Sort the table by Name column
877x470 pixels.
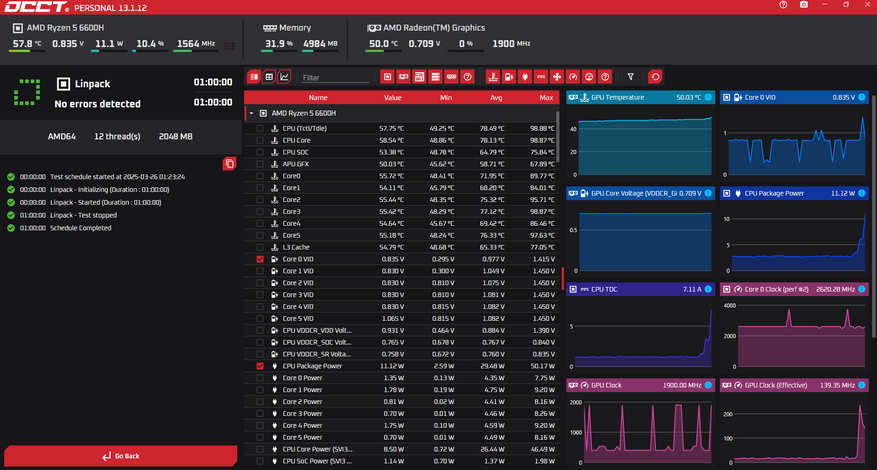(x=318, y=97)
